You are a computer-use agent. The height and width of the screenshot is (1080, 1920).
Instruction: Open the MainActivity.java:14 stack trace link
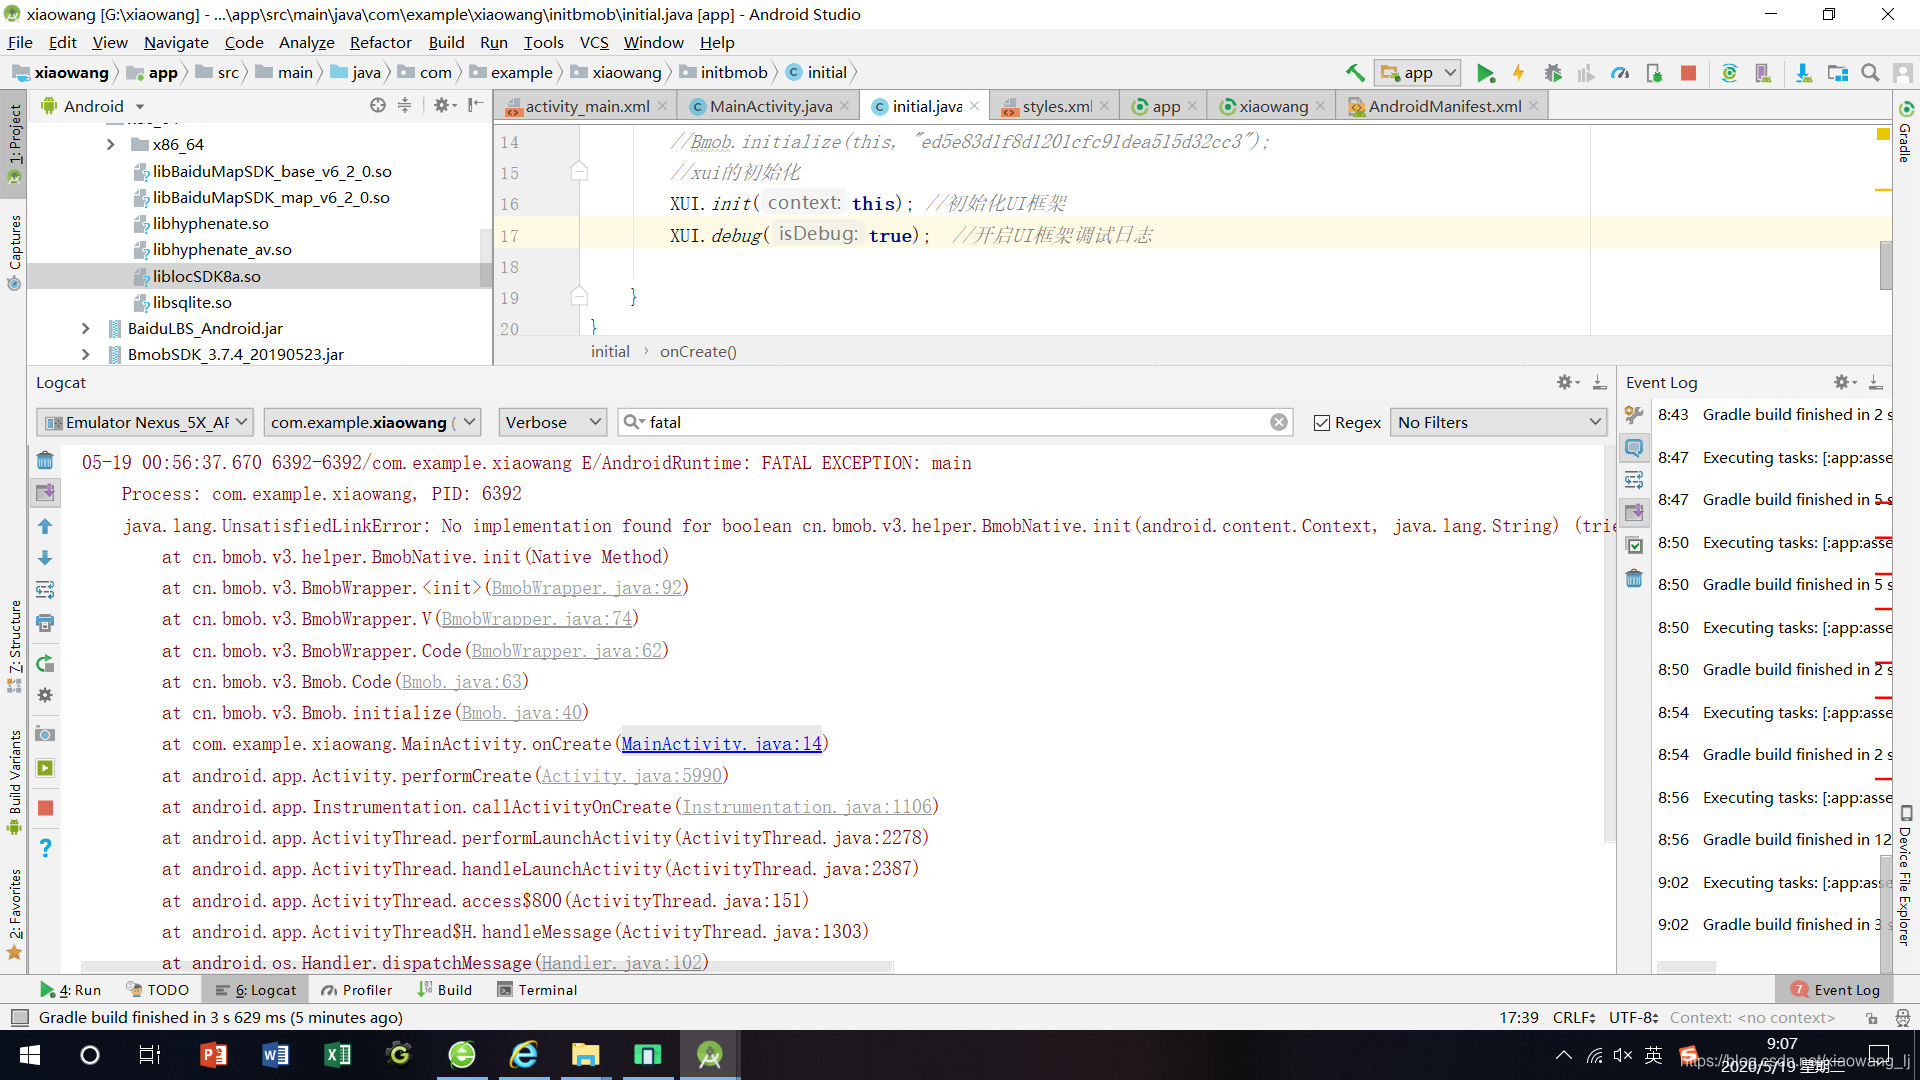coord(721,744)
